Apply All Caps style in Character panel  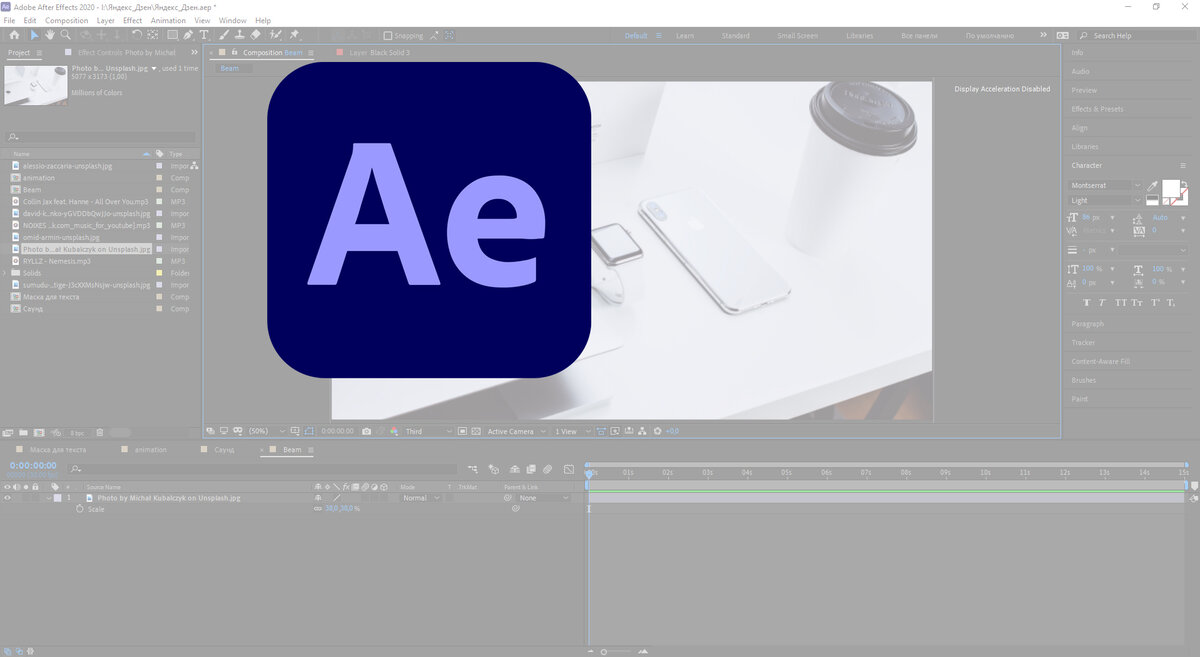click(1120, 302)
